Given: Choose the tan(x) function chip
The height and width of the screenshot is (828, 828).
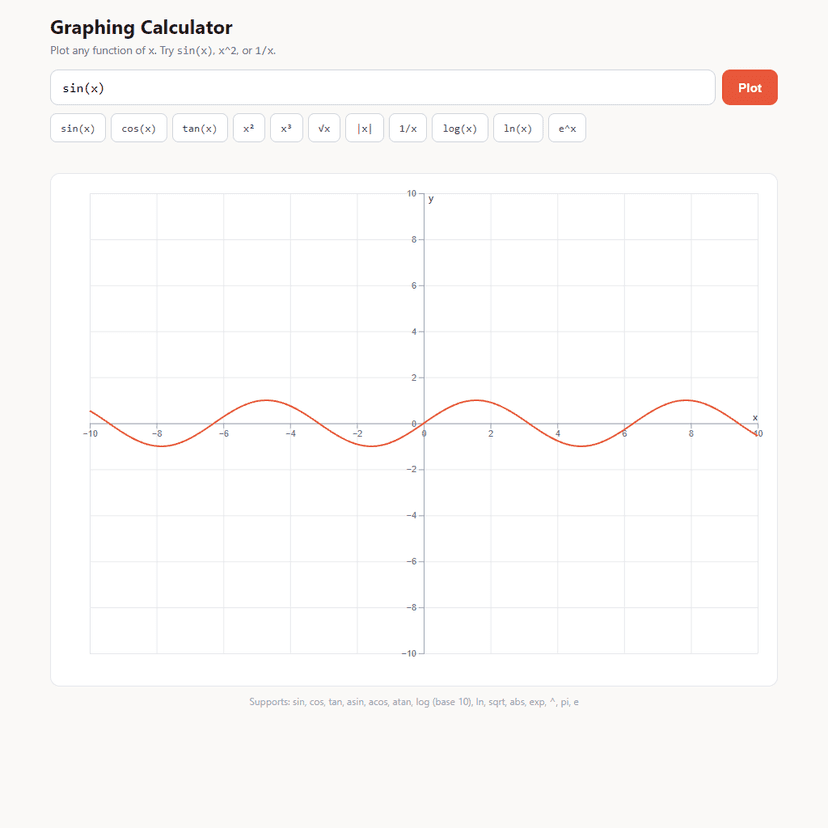Looking at the screenshot, I should (200, 128).
